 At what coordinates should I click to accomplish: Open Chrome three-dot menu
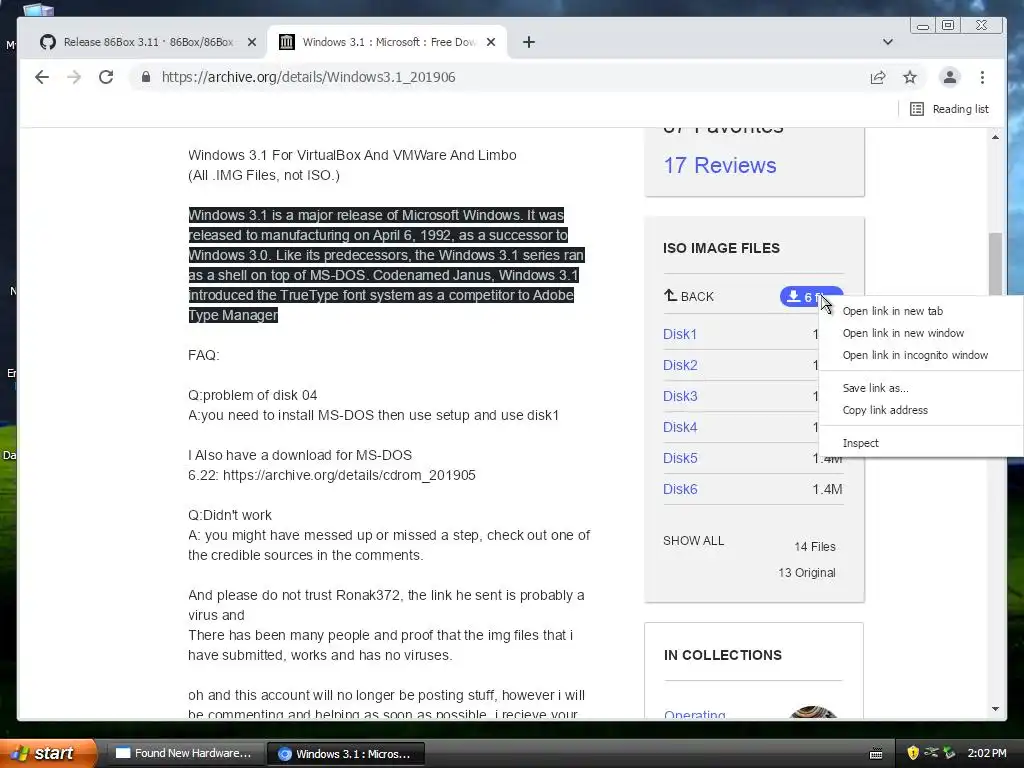pyautogui.click(x=982, y=77)
